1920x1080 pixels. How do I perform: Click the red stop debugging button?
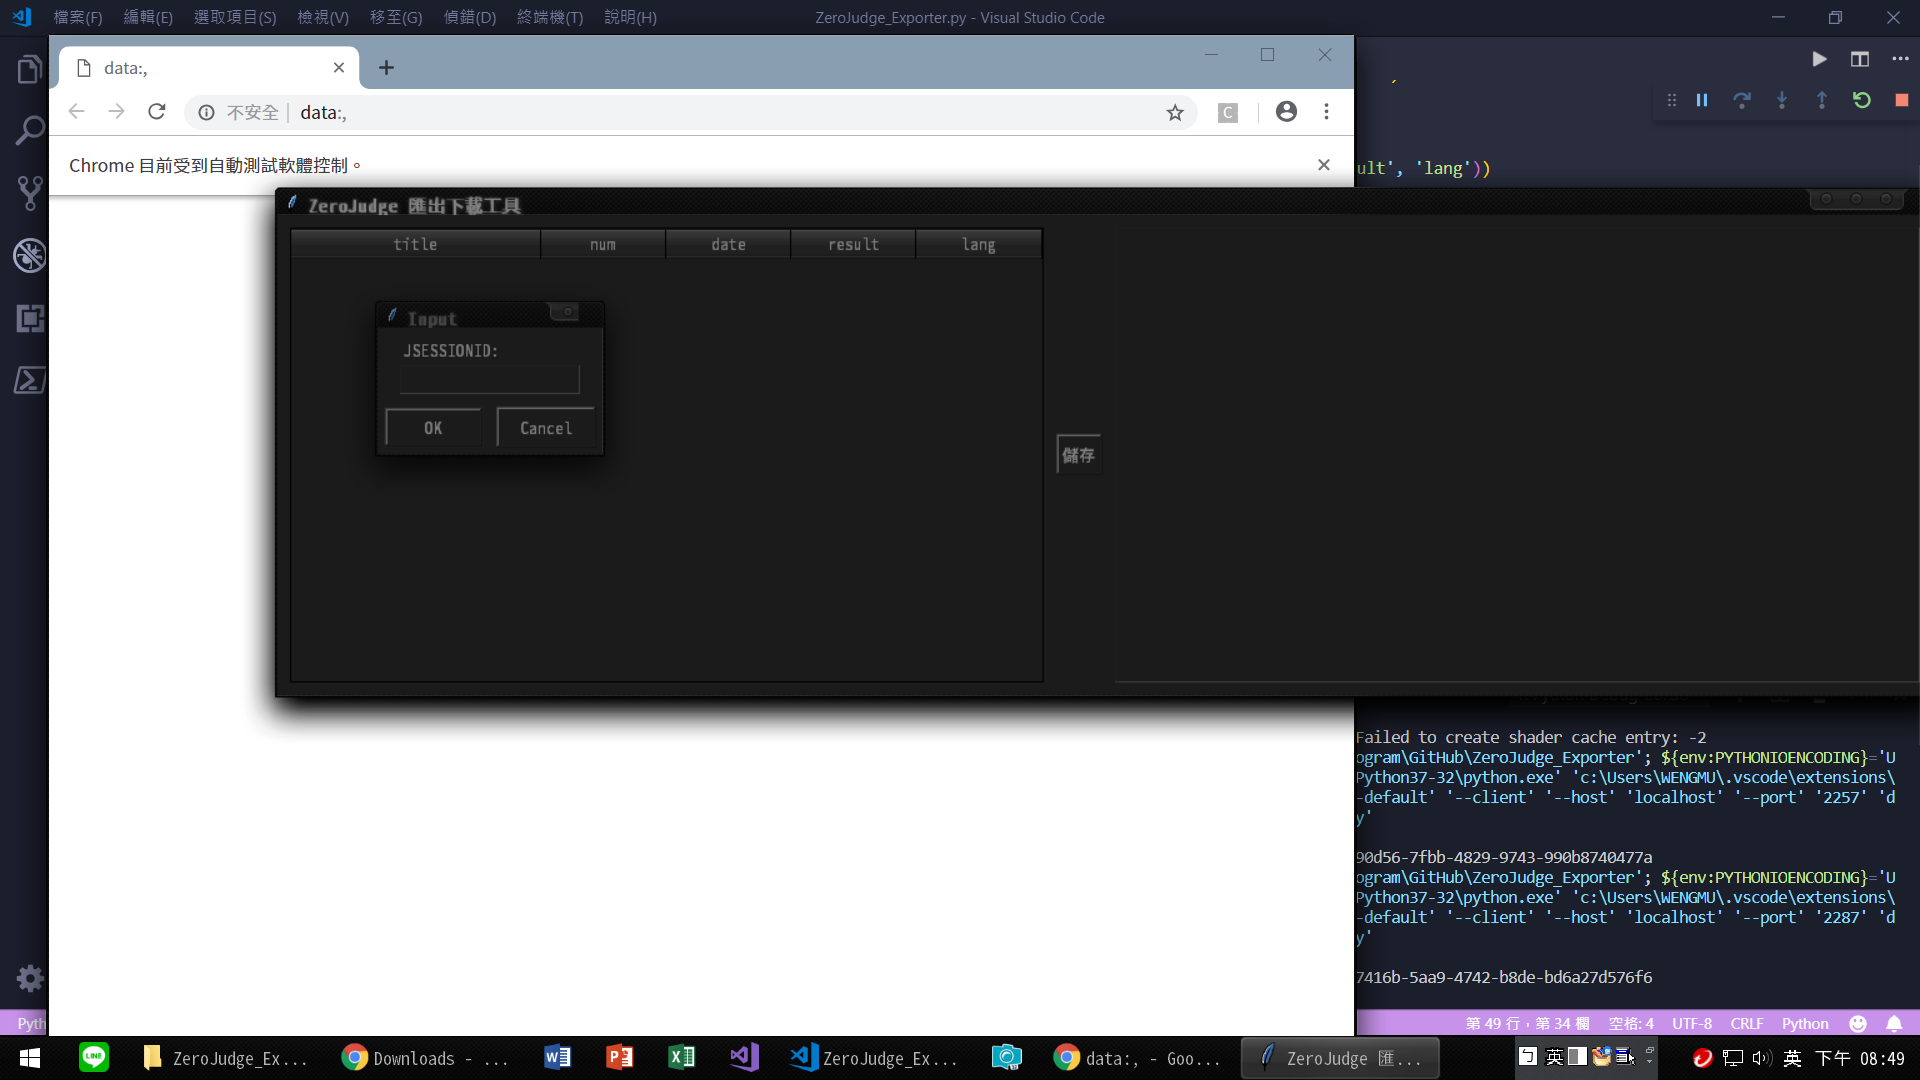tap(1901, 100)
